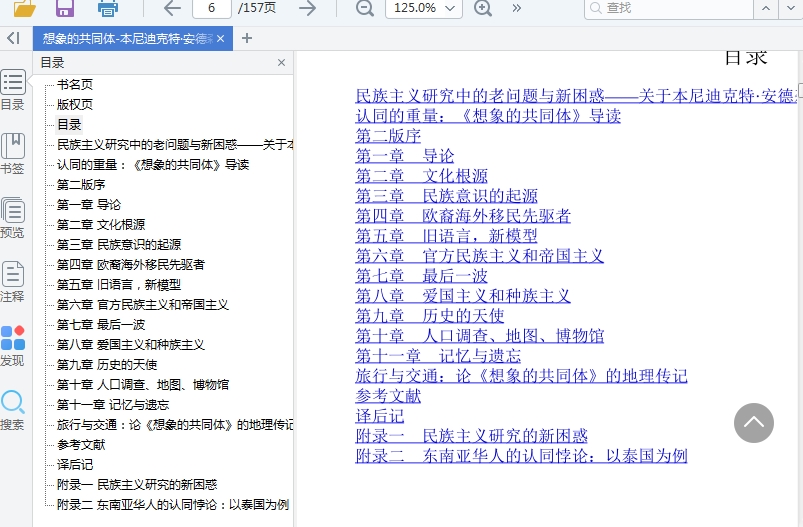Open the 发现 discover sidebar icon
Viewport: 803px width, 527px height.
(13, 346)
